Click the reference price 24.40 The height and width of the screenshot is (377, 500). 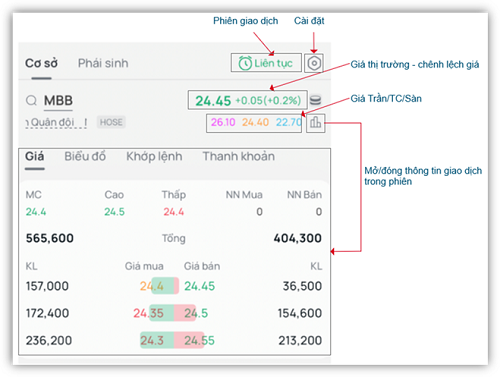coord(255,122)
